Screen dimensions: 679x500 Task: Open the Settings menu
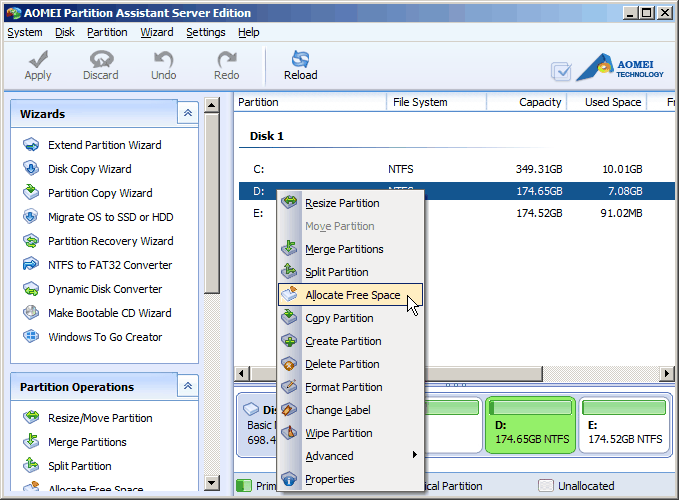[206, 32]
